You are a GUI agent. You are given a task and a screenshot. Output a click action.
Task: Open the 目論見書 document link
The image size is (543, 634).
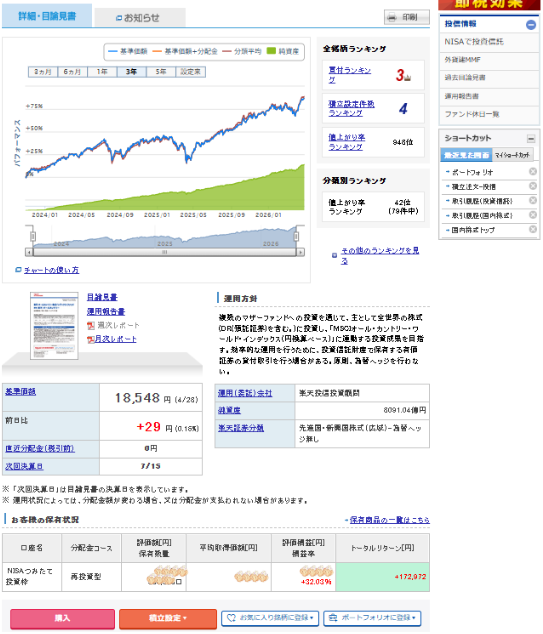pyautogui.click(x=102, y=298)
